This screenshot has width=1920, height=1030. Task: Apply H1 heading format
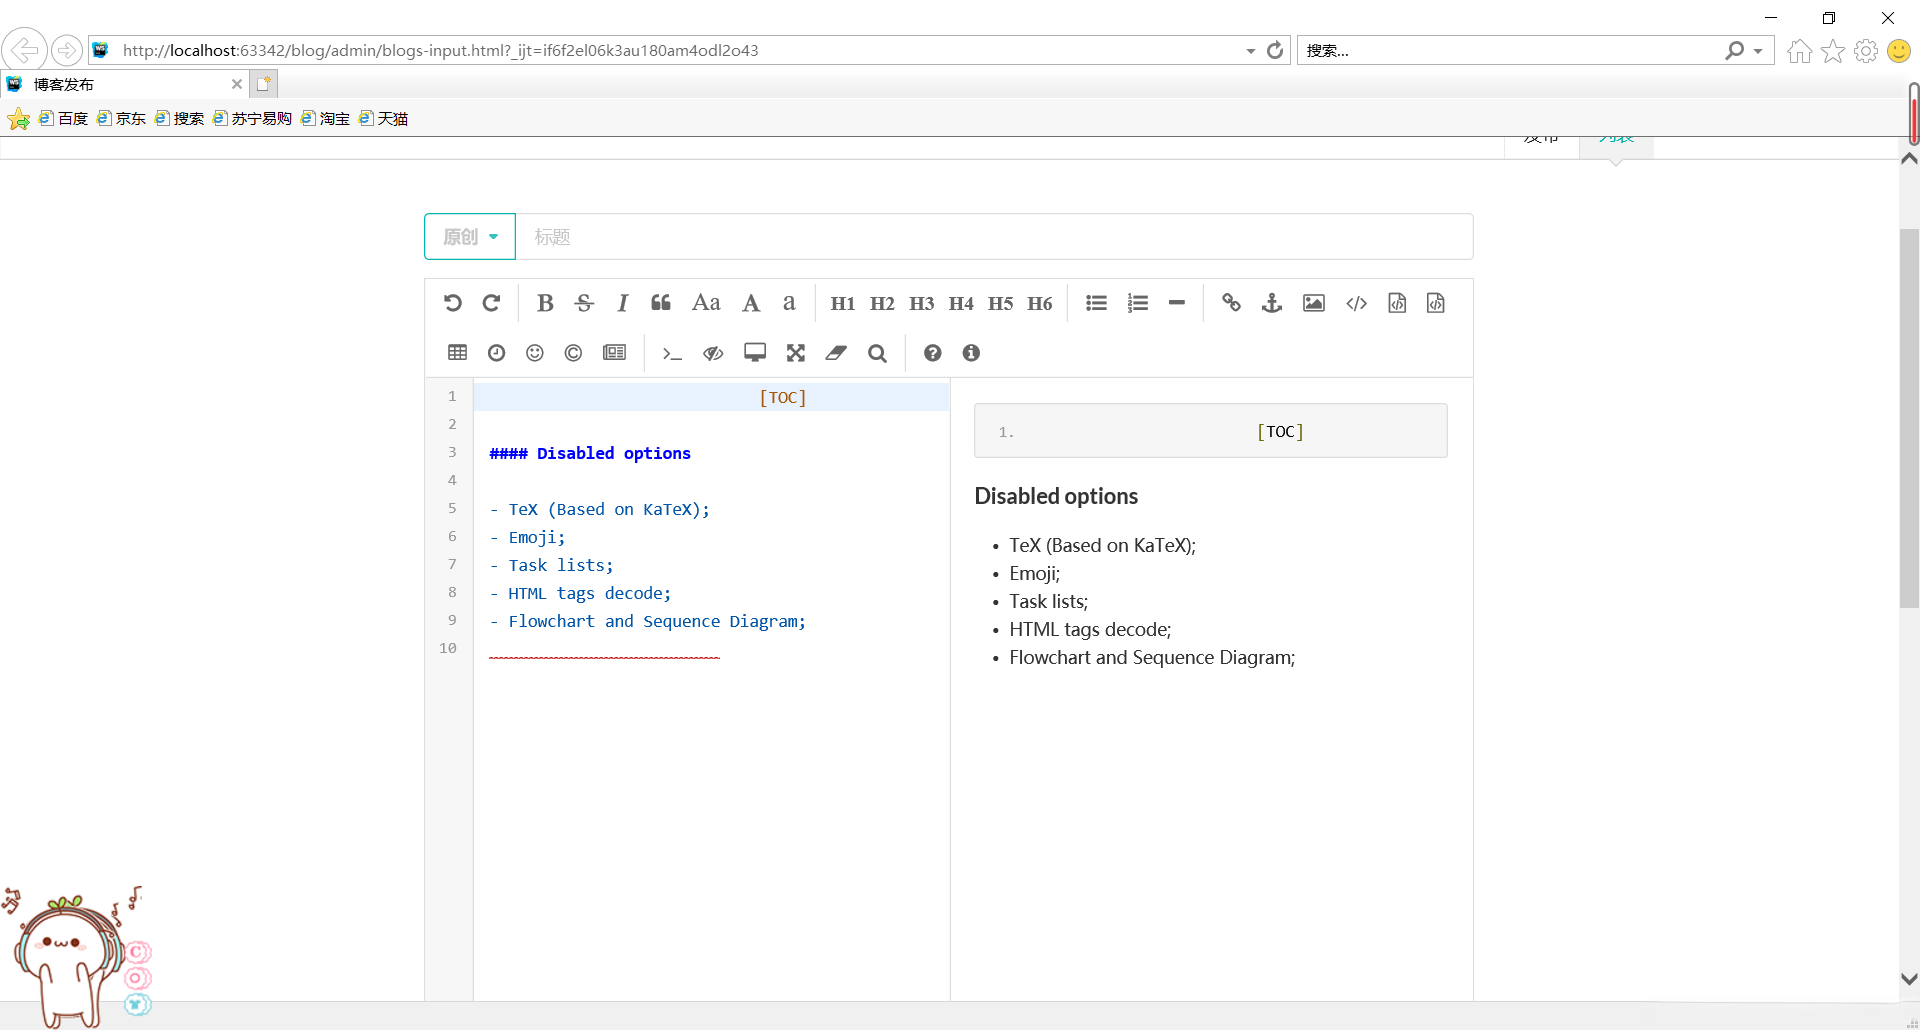click(842, 303)
